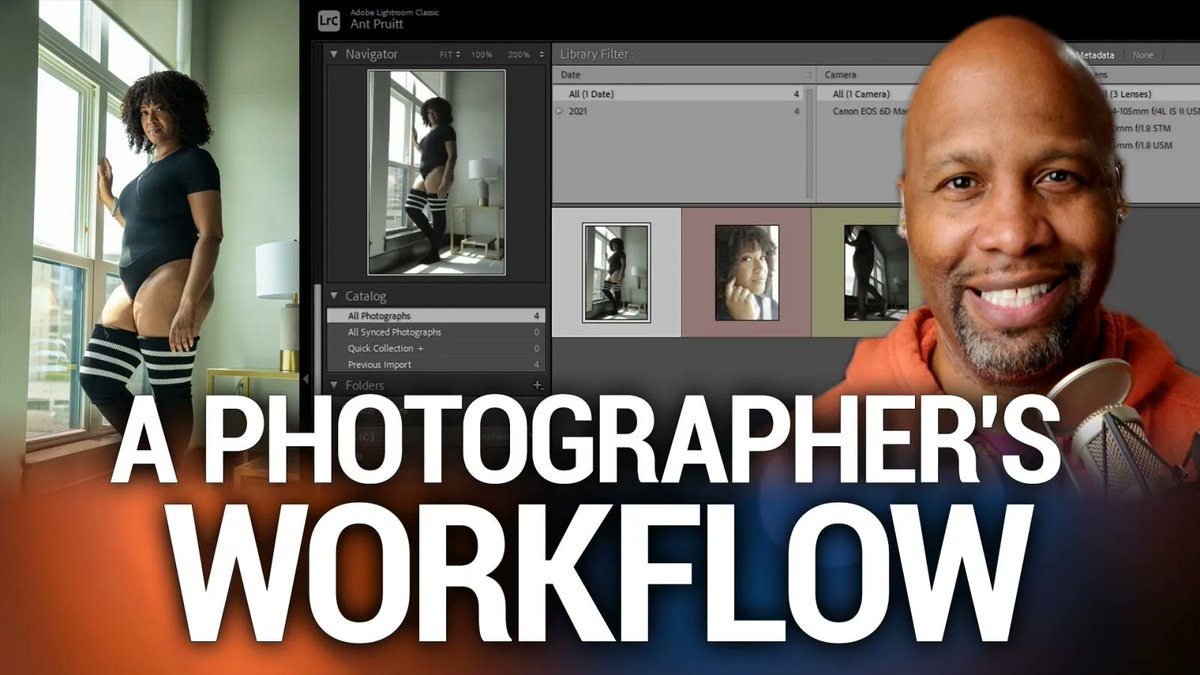Open the 200% zoom level arrows
The height and width of the screenshot is (675, 1200).
[541, 54]
